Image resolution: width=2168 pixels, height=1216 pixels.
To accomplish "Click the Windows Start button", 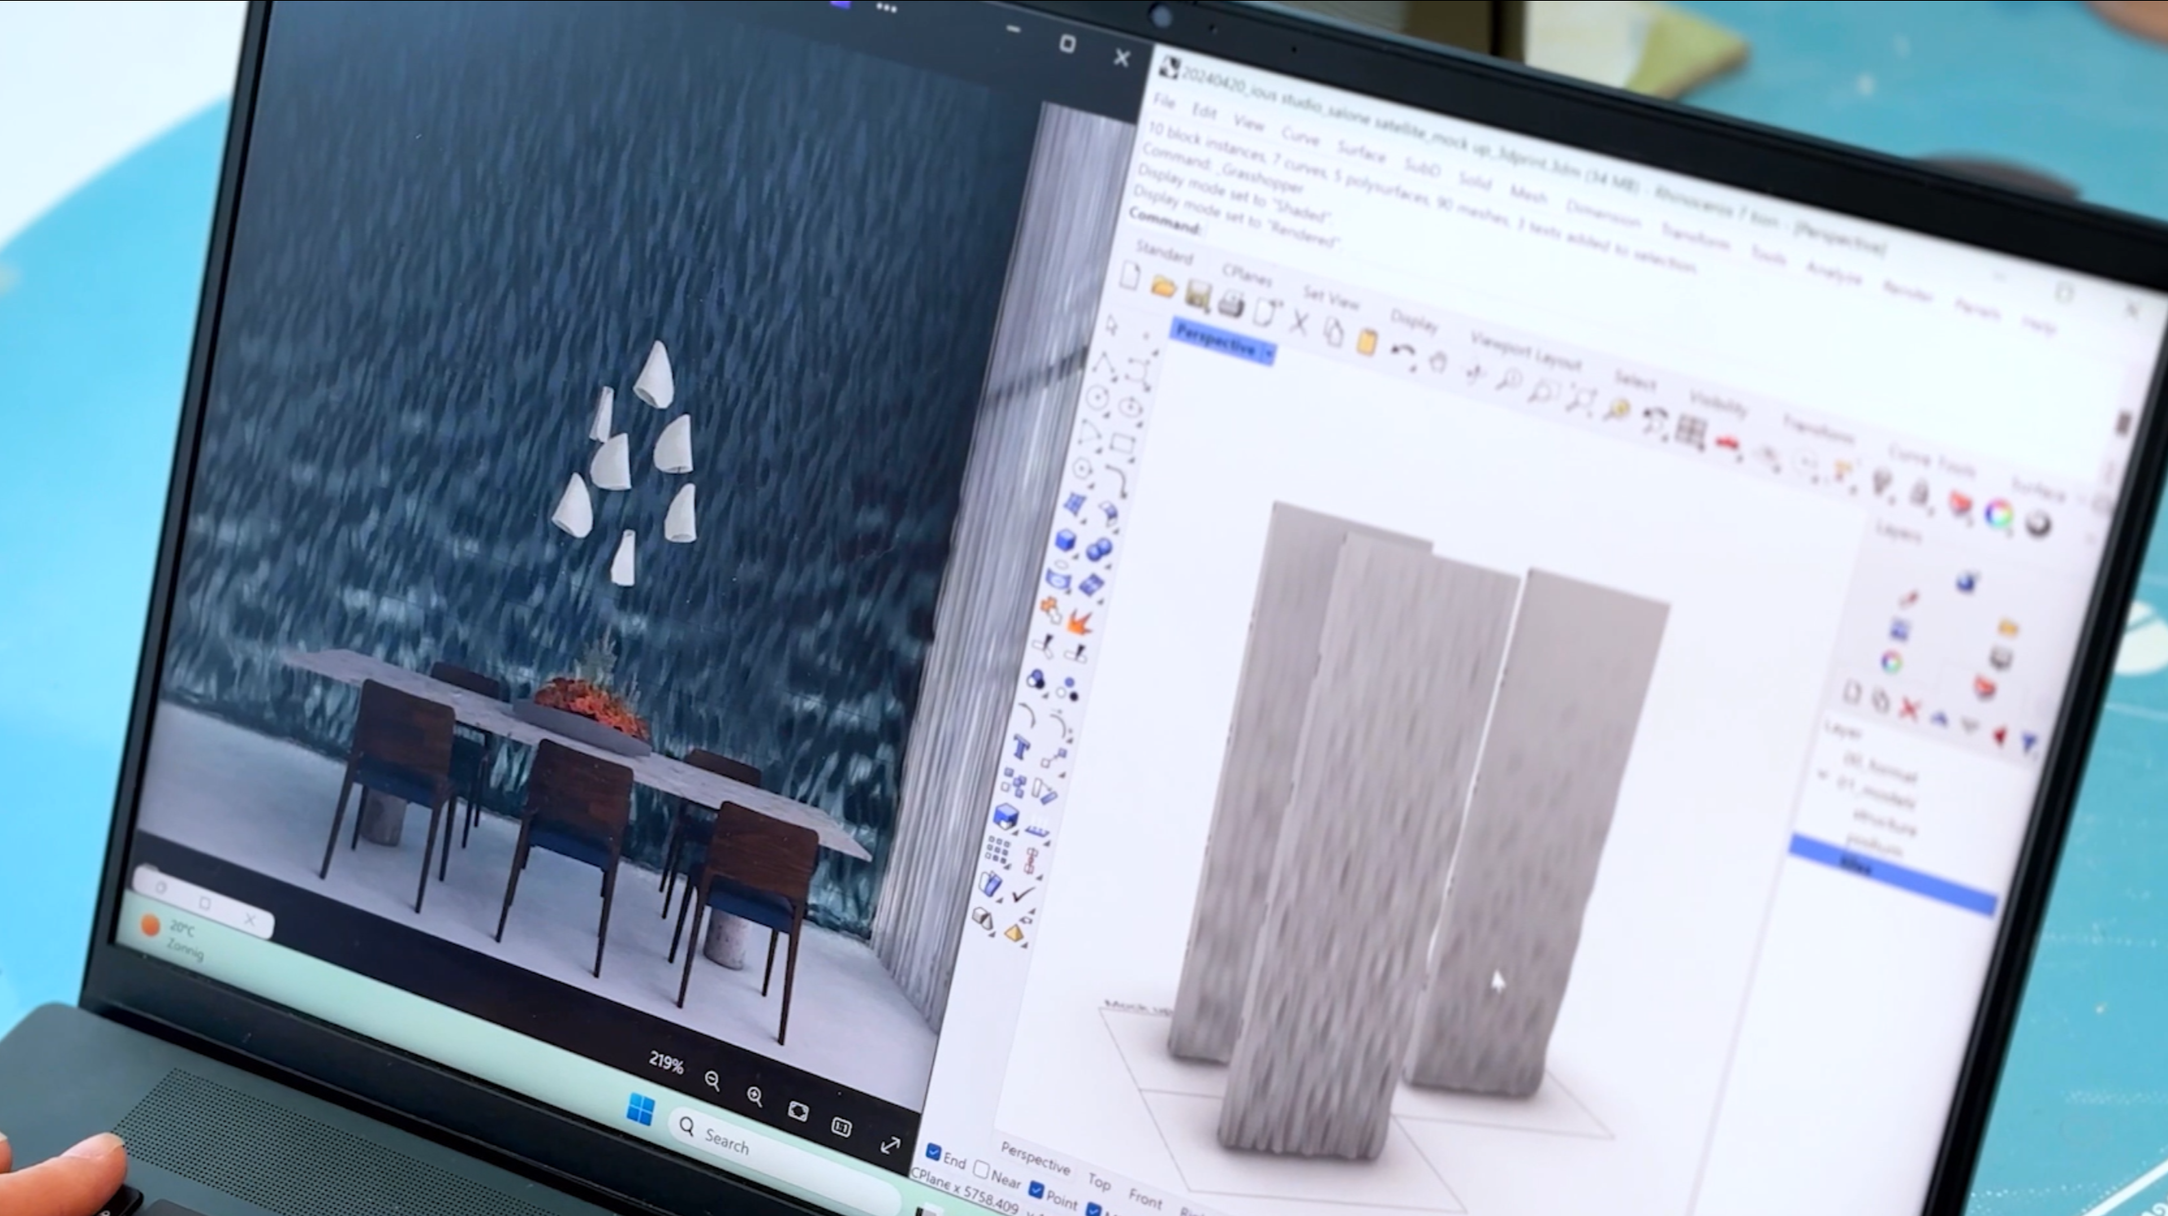I will pos(640,1109).
